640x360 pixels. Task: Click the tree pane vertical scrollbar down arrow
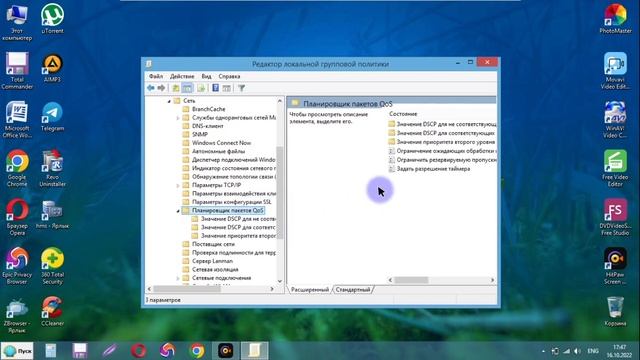280,281
